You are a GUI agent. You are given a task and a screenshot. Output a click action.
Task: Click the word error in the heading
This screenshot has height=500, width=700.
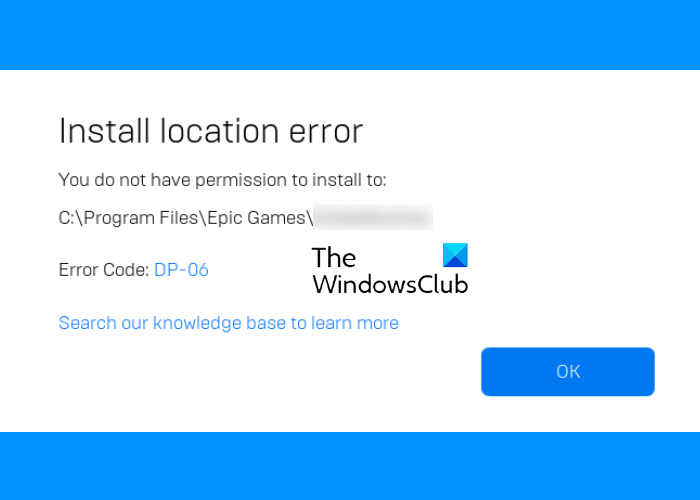326,132
